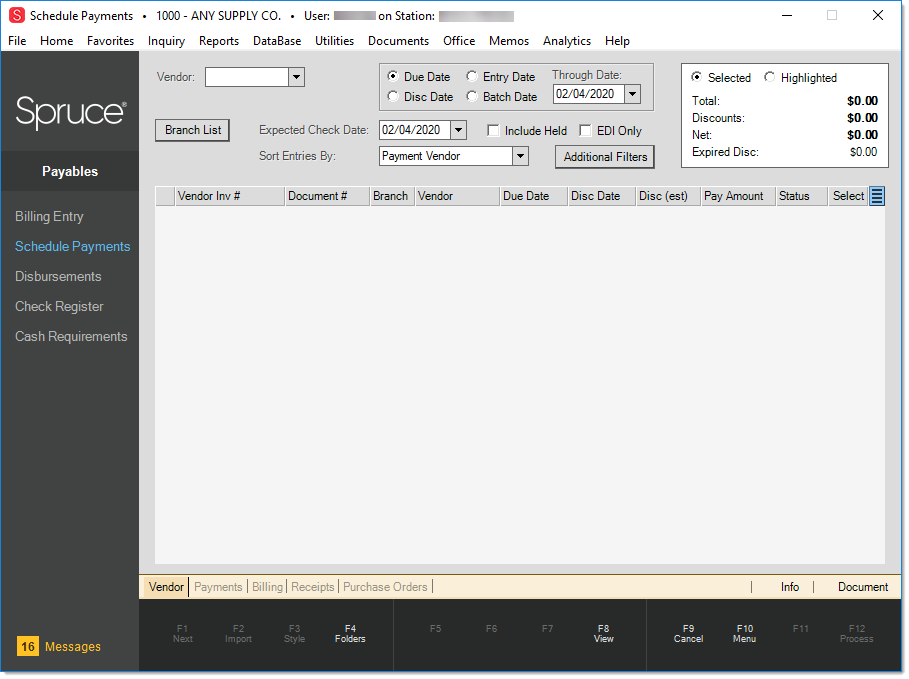Select the Entry Date radio button
909x679 pixels.
[474, 77]
